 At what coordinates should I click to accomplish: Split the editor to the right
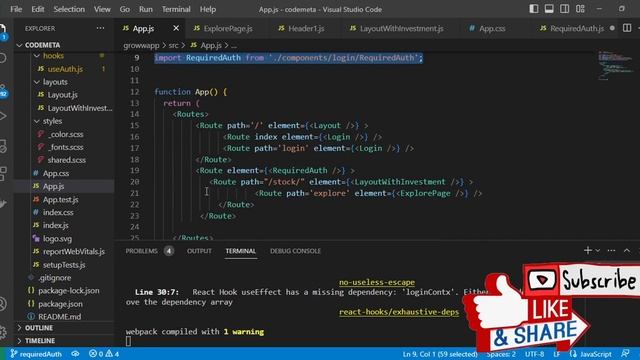[627, 28]
